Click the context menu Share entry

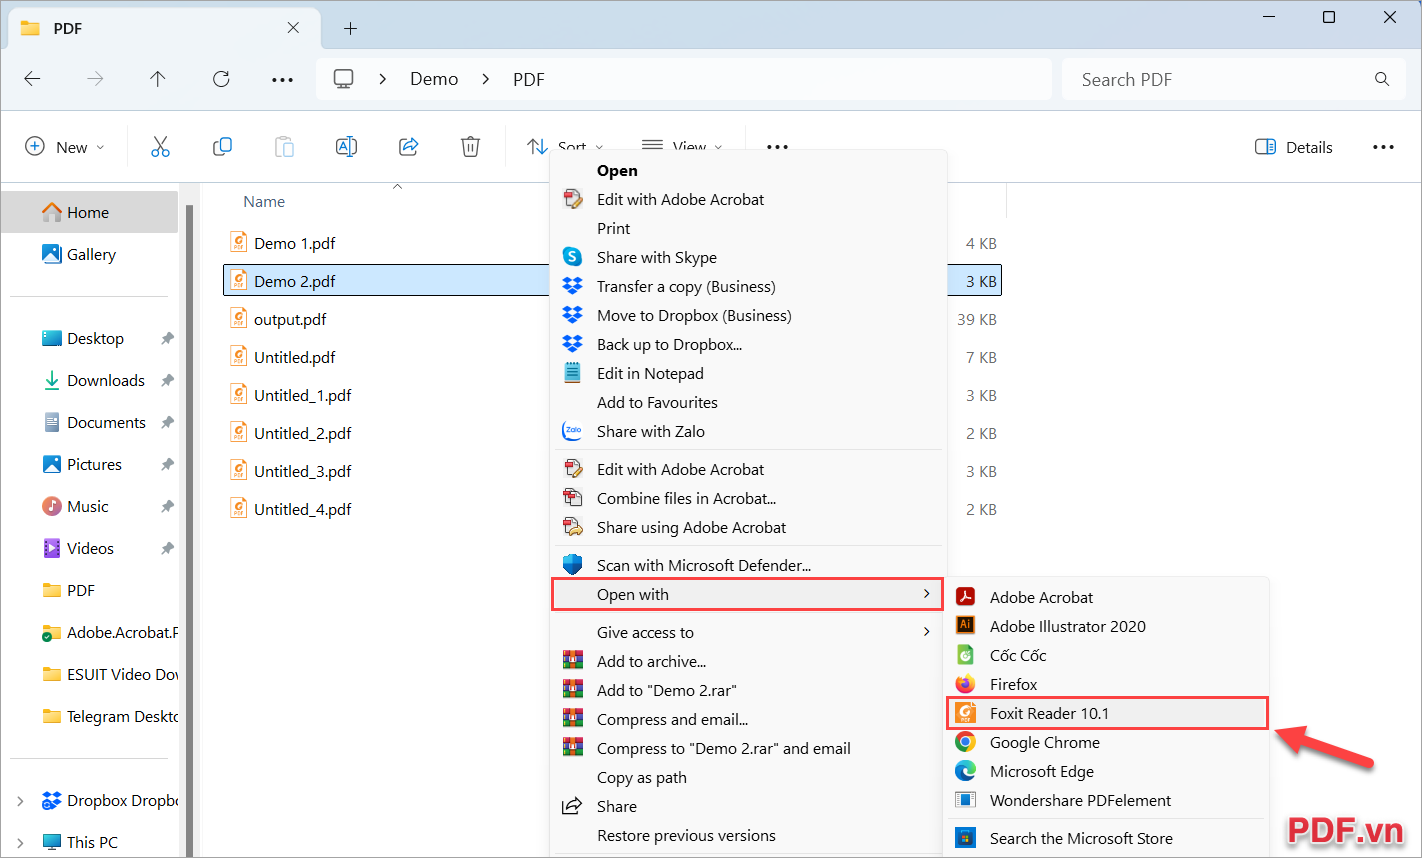748,806
